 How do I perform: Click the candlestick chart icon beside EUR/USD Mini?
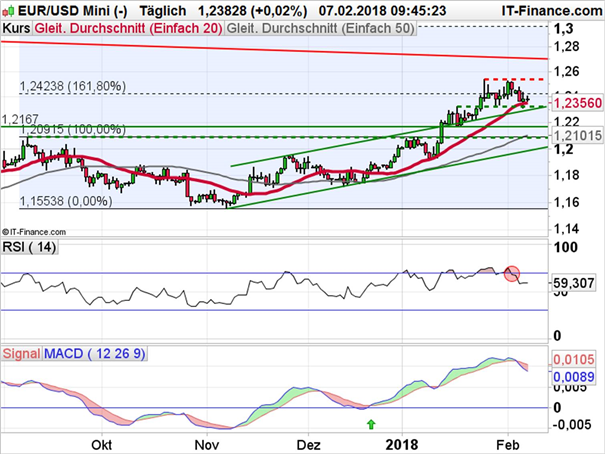pos(8,11)
